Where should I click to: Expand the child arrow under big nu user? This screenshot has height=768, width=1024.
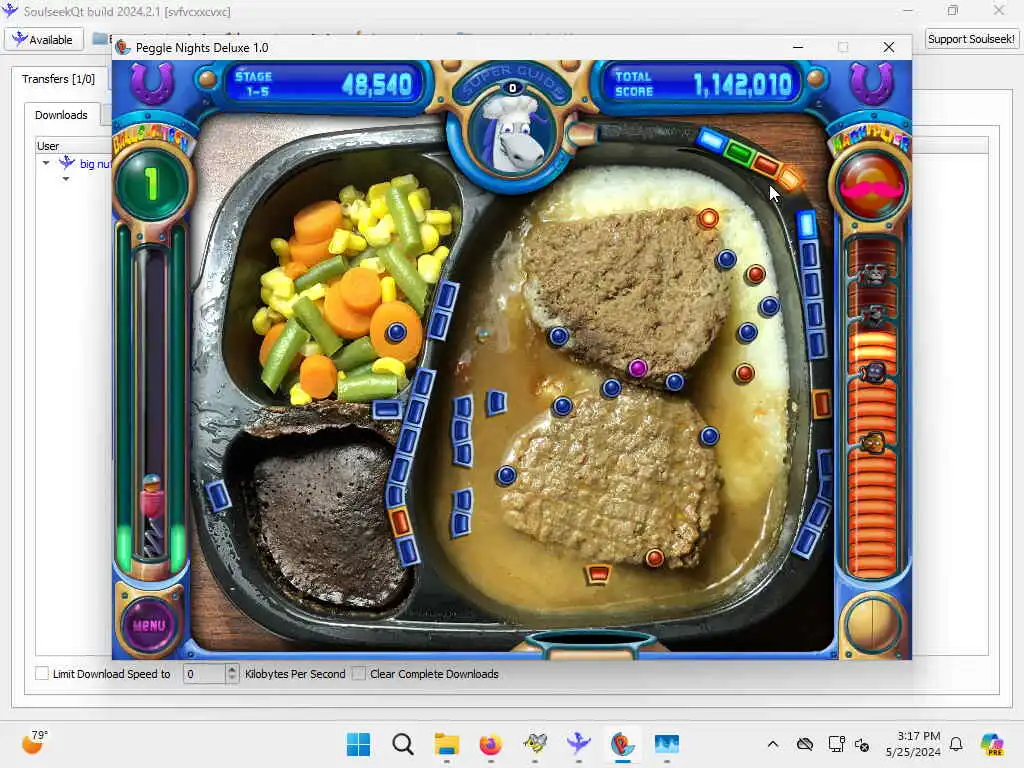coord(66,179)
